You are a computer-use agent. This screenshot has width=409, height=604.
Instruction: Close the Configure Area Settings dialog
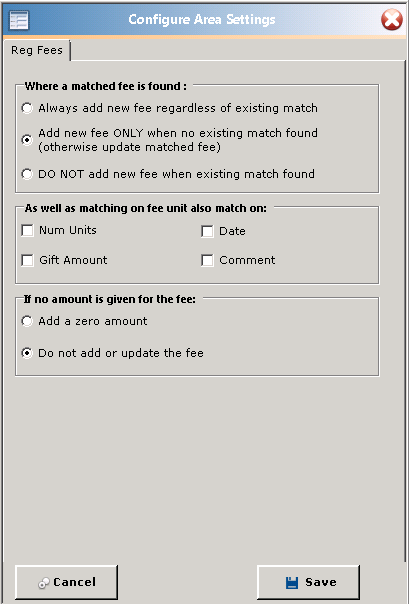pos(392,20)
